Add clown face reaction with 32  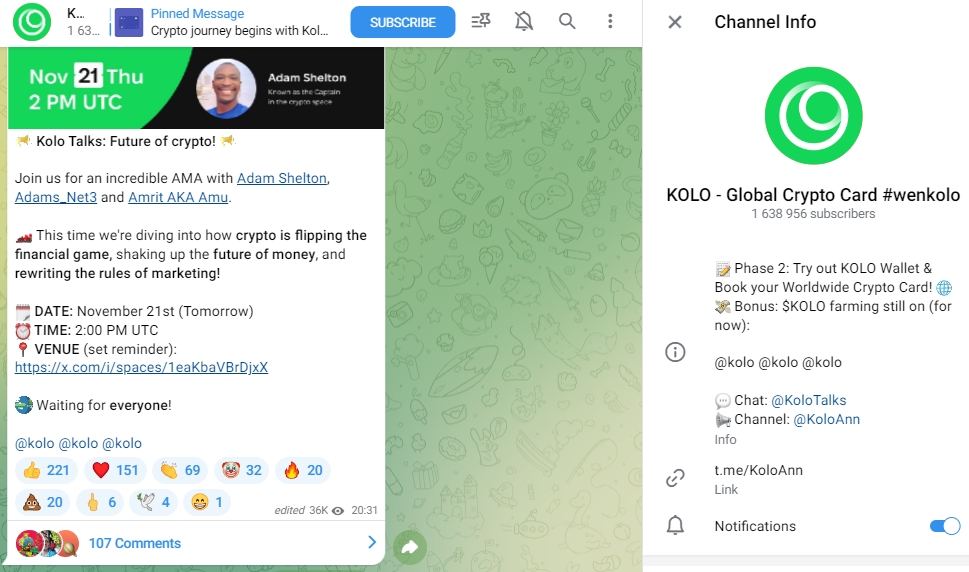241,471
